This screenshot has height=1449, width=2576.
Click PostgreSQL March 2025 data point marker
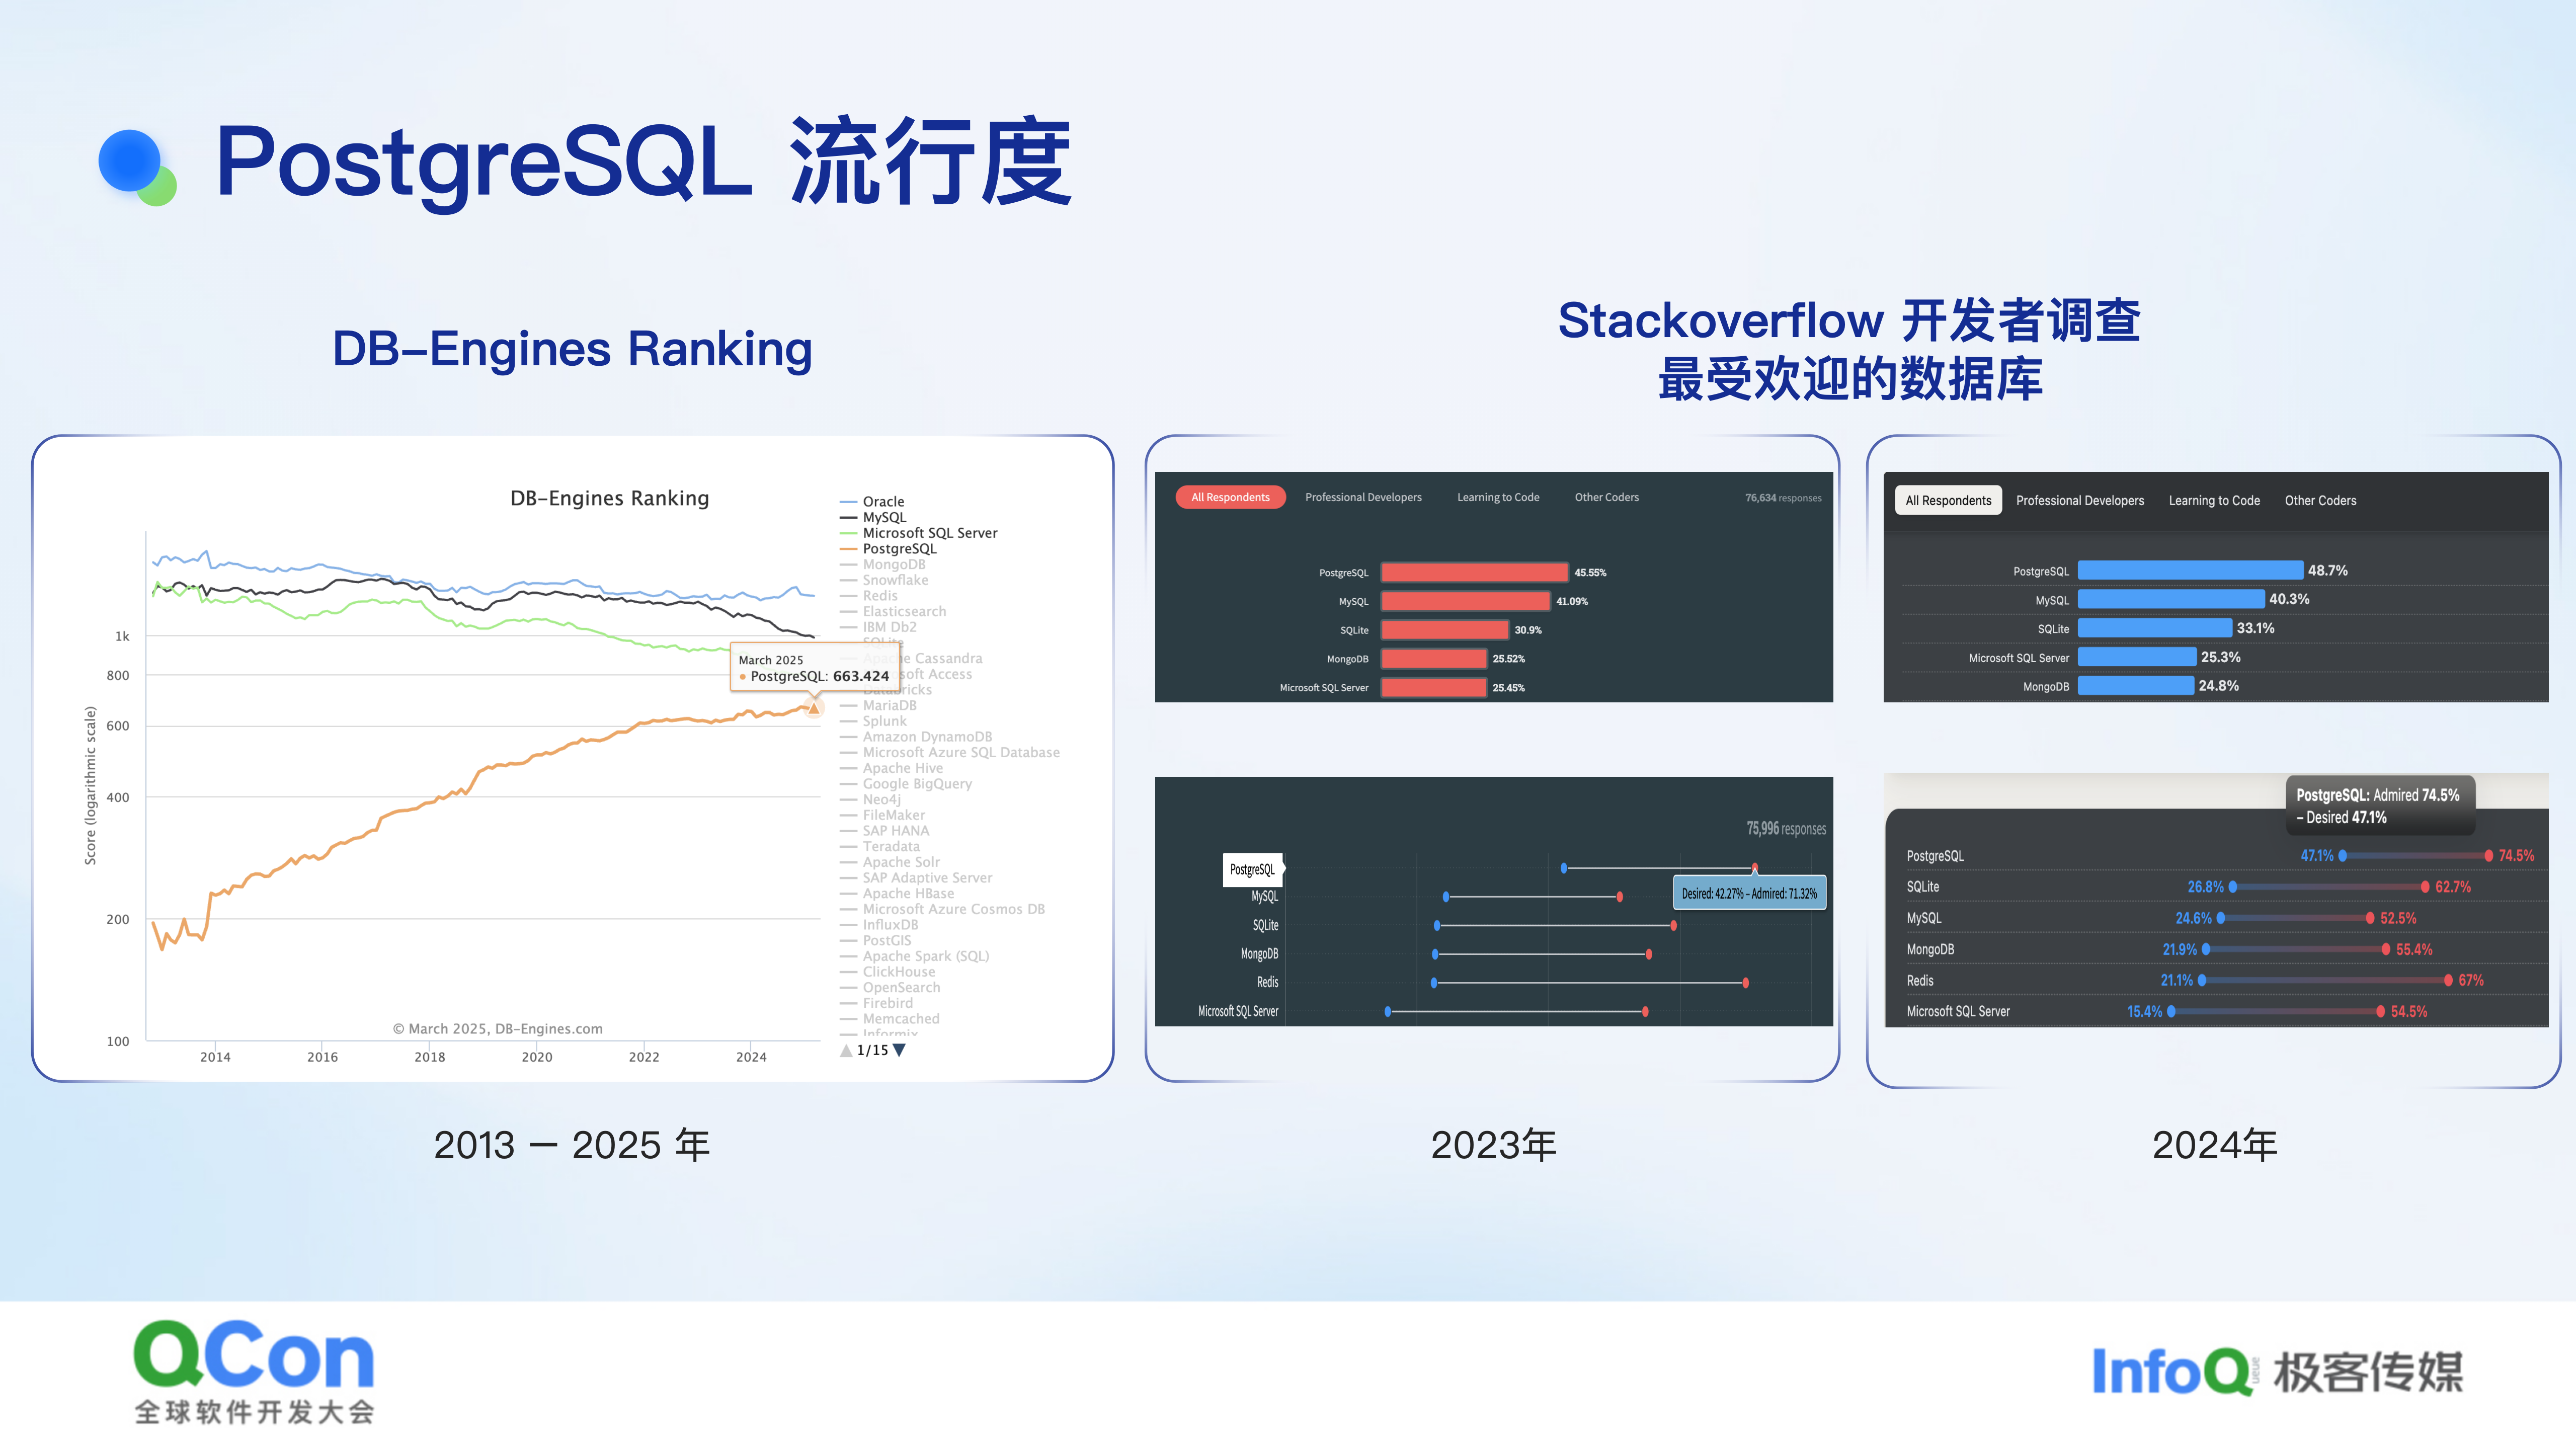[814, 708]
